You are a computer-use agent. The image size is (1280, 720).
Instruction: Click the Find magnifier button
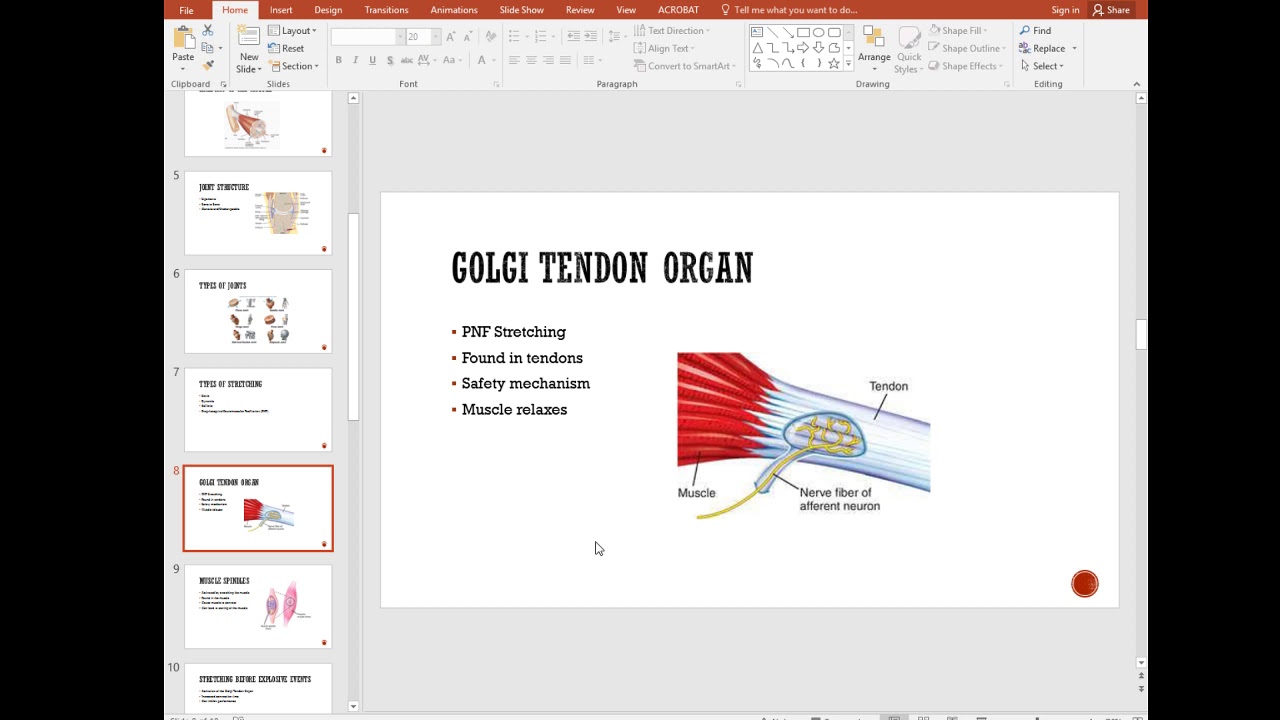pos(1035,31)
